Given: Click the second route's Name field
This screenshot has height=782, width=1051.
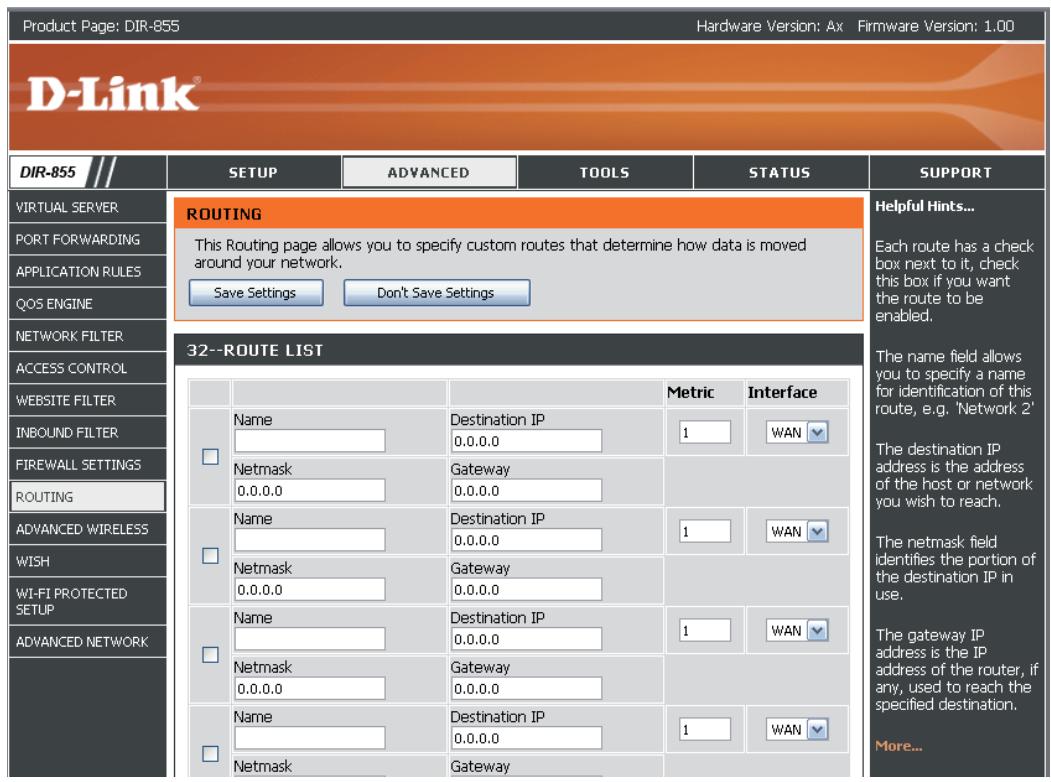Looking at the screenshot, I should (310, 540).
